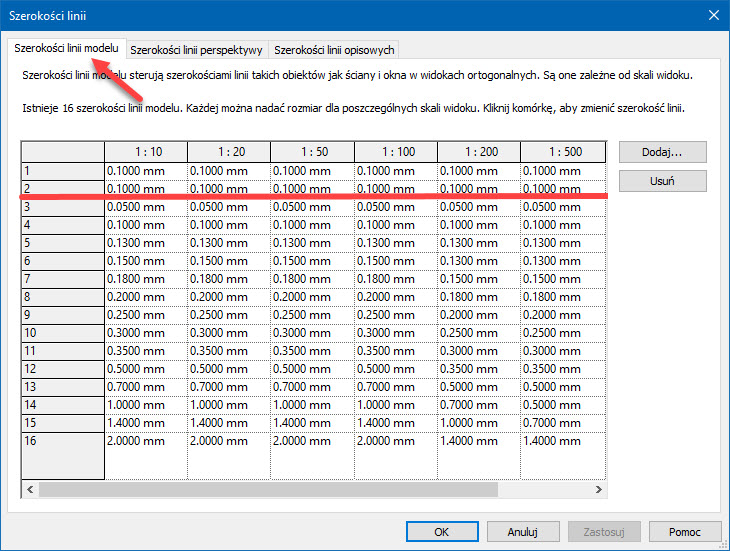Click the left arrow of horizontal scrollbar
Screen dimensions: 730x551
coord(30,490)
